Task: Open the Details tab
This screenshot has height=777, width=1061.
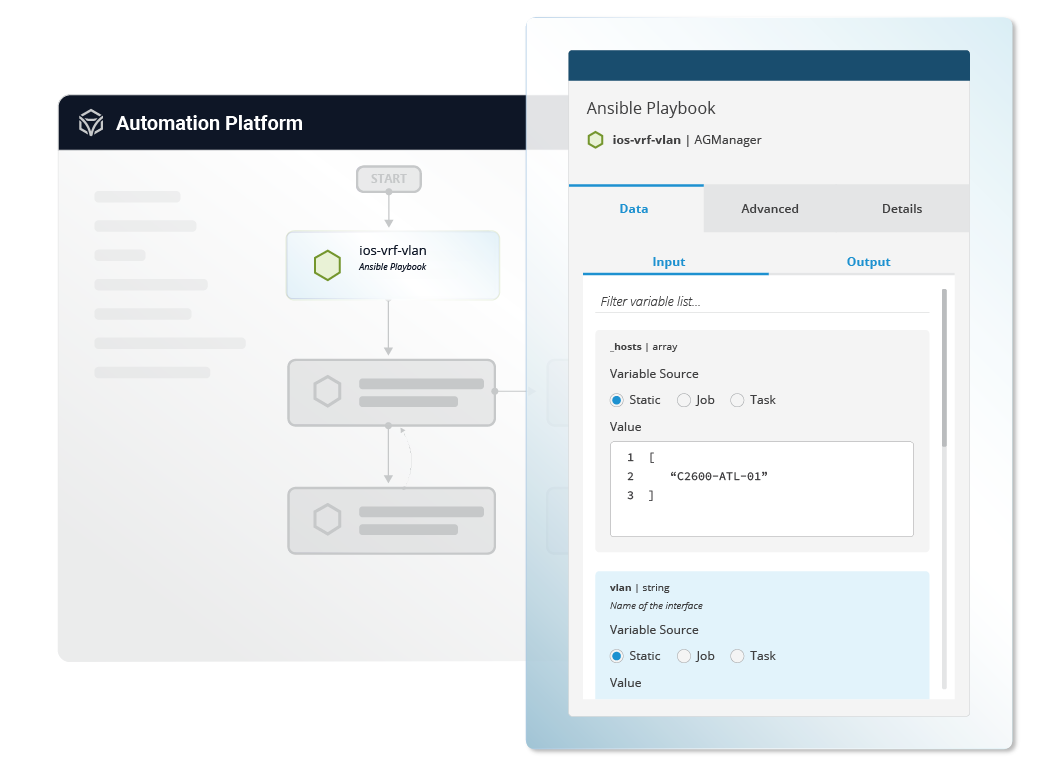Action: 901,209
